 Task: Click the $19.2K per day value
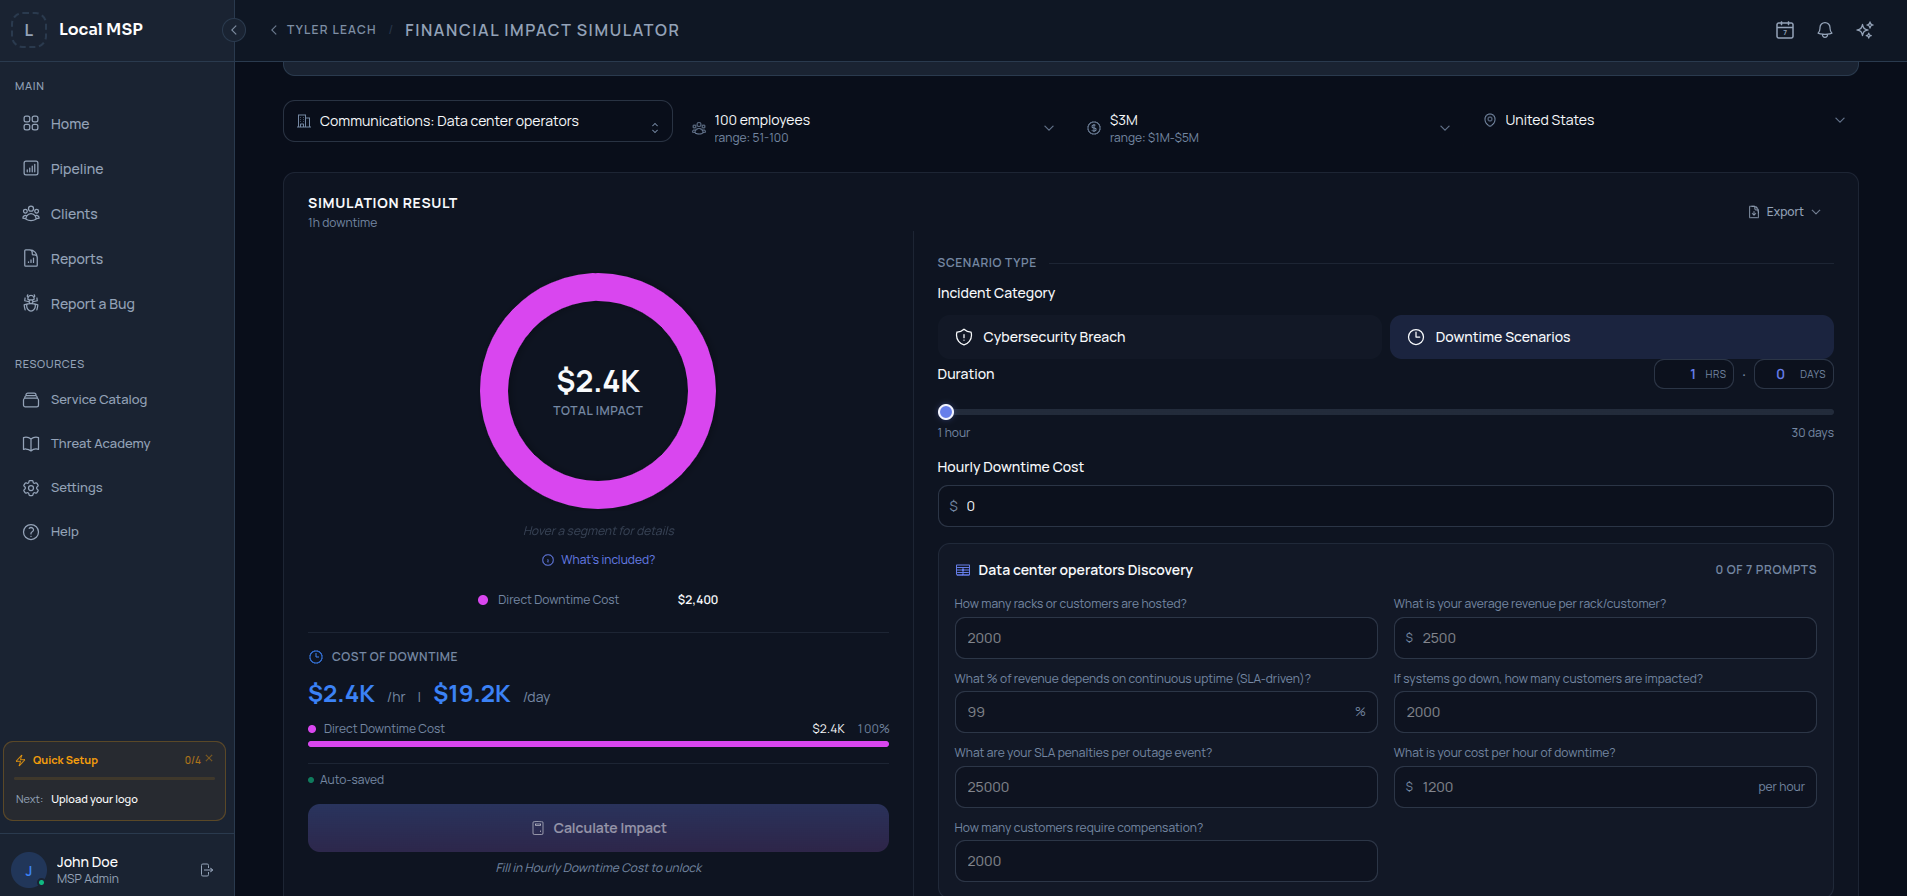[472, 694]
